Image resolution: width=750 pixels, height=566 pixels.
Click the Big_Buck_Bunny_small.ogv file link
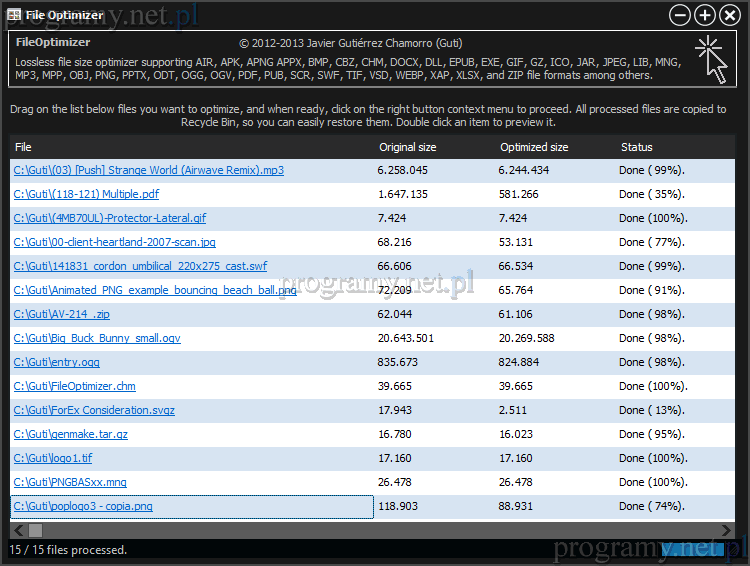(x=97, y=339)
